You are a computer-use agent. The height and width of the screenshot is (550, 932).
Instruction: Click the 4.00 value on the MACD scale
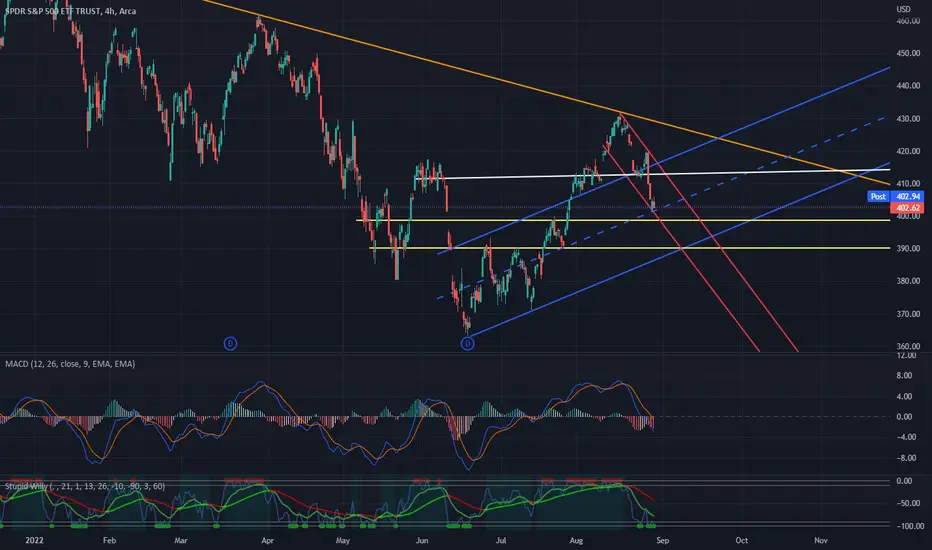click(x=904, y=396)
